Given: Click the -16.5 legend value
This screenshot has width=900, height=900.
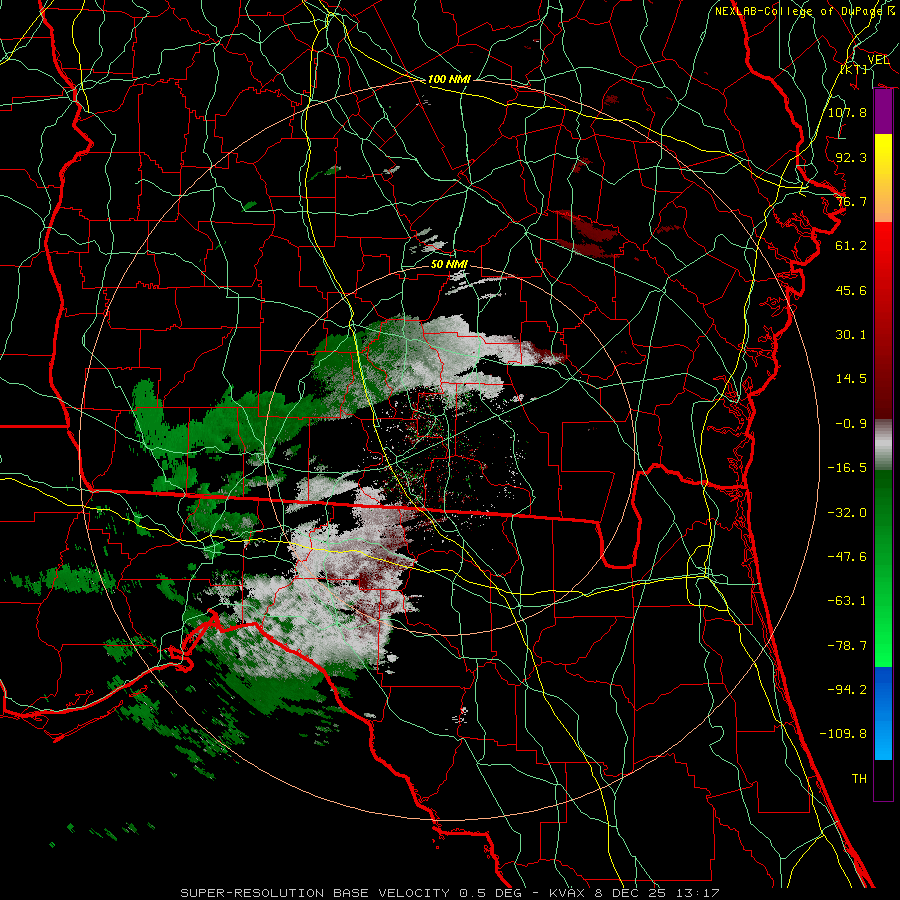Looking at the screenshot, I should pos(847,468).
